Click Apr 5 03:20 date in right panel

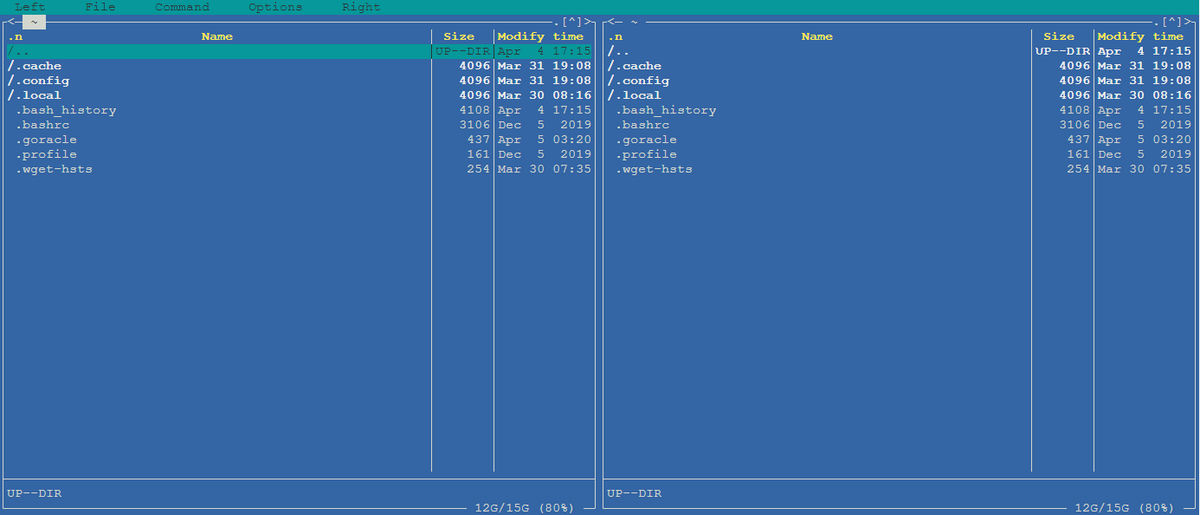tap(1144, 139)
